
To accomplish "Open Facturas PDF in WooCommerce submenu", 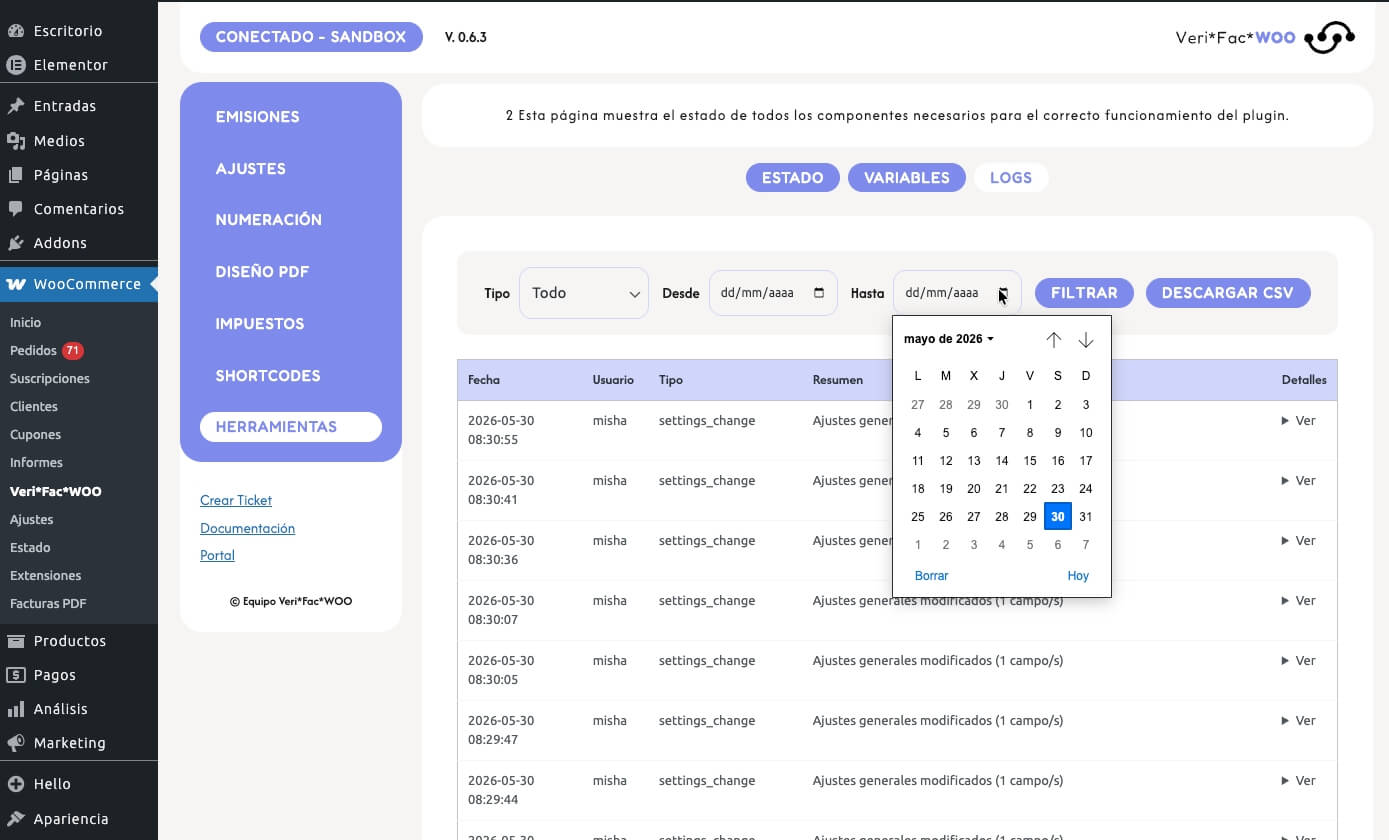I will pos(48,604).
